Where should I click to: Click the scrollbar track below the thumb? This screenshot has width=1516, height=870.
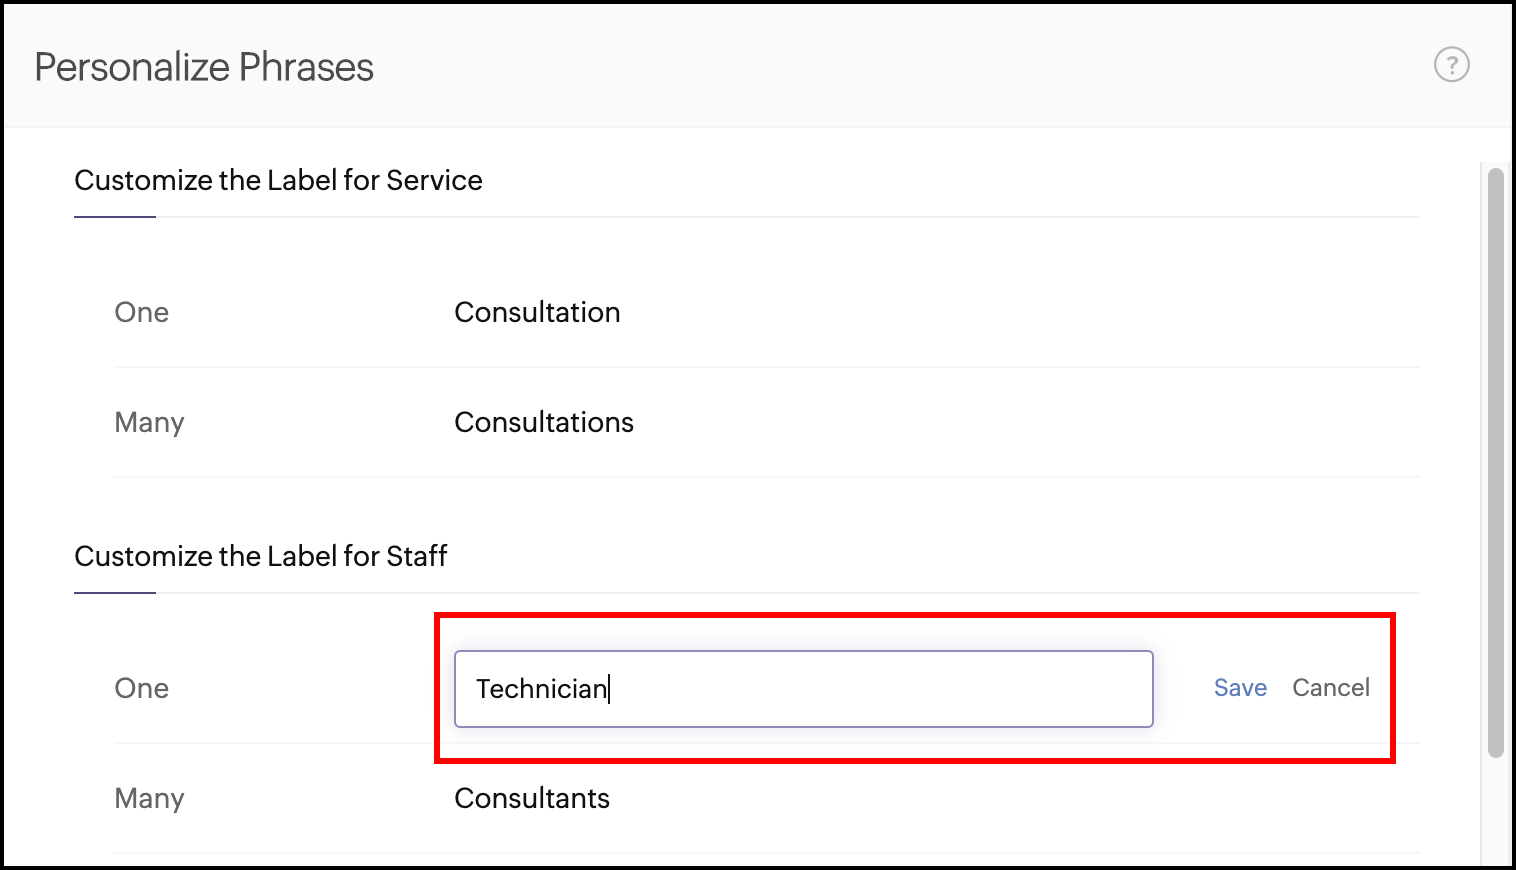tap(1495, 810)
